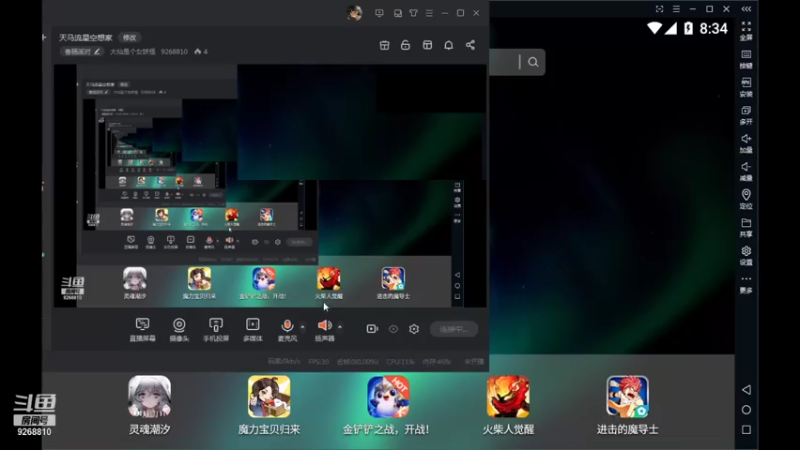Open the skin theme shirt icon
This screenshot has height=450, width=800.
pos(414,13)
